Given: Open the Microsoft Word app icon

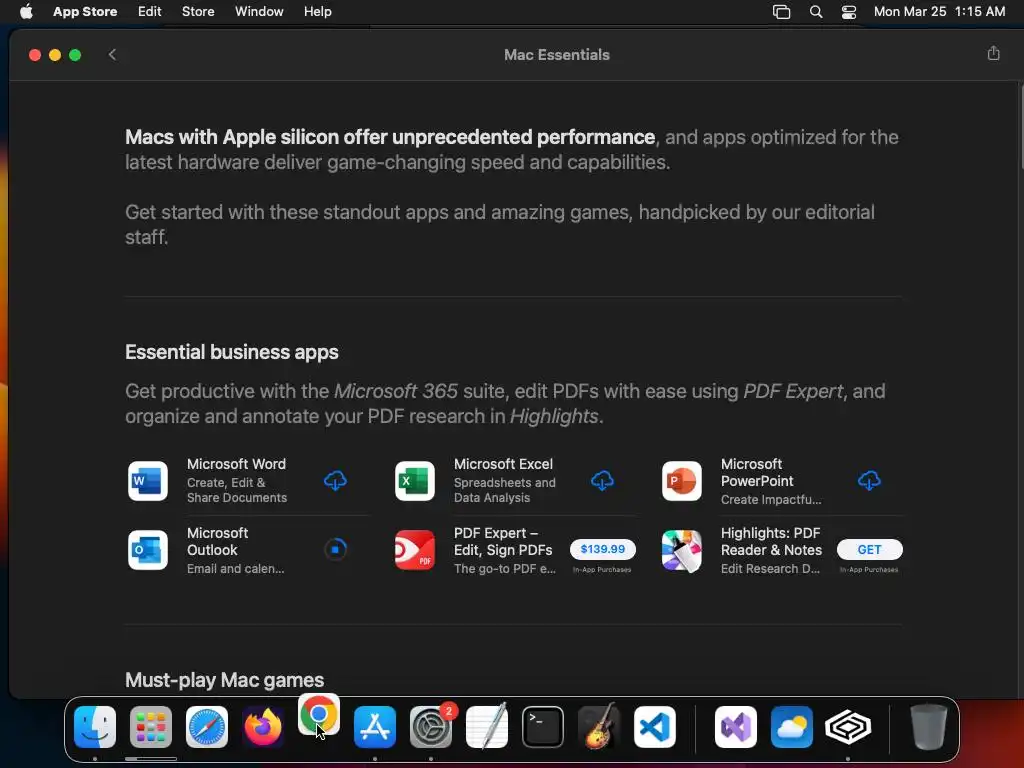Looking at the screenshot, I should [x=148, y=481].
